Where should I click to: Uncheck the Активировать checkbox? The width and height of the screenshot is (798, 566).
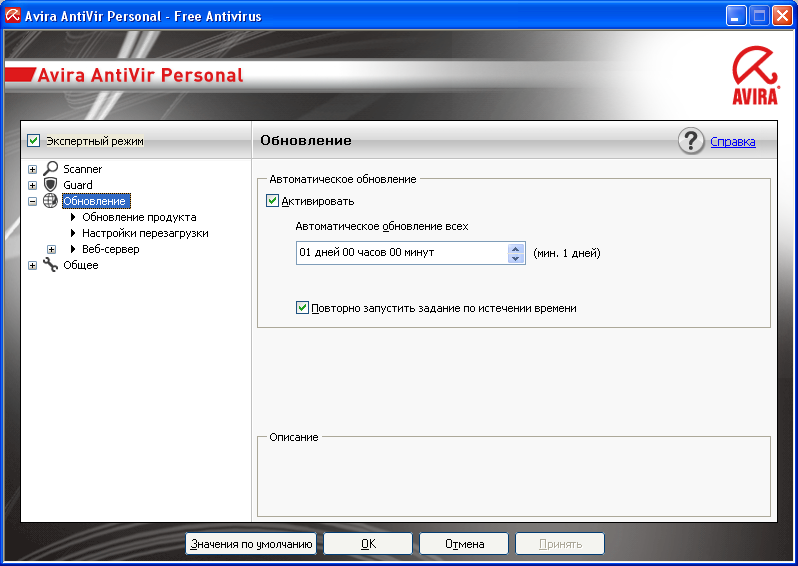(272, 201)
